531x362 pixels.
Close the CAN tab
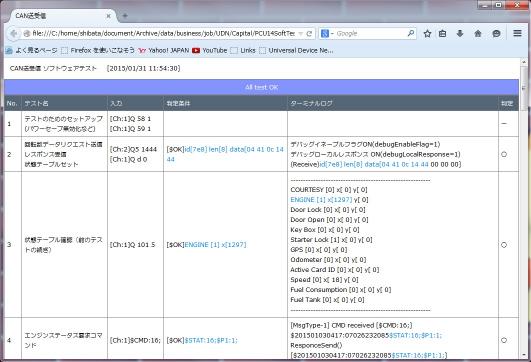pyautogui.click(x=108, y=16)
